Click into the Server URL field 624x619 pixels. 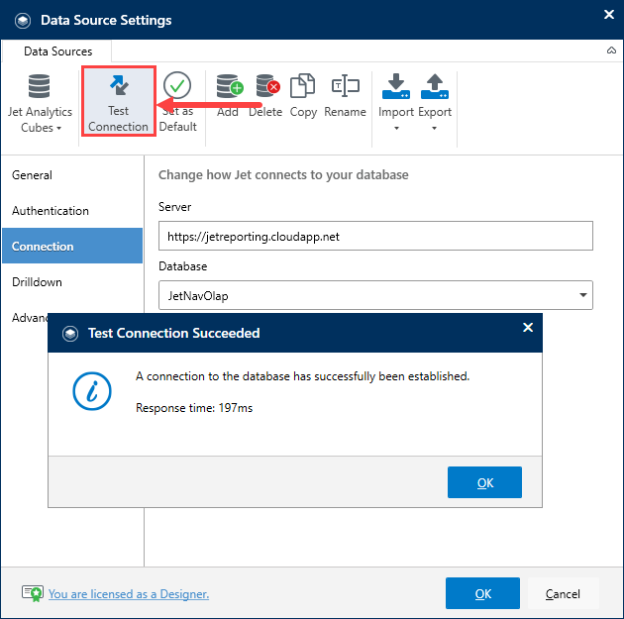coord(376,236)
